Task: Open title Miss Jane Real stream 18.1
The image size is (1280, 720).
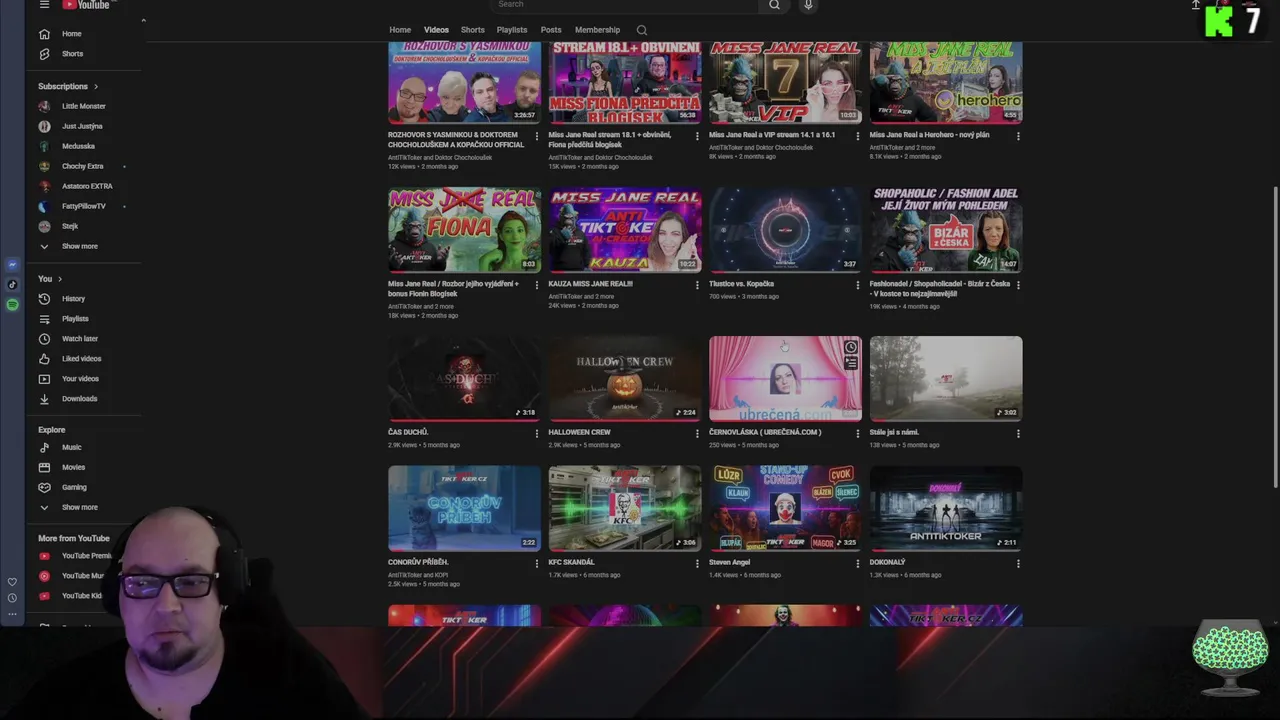Action: [x=610, y=139]
